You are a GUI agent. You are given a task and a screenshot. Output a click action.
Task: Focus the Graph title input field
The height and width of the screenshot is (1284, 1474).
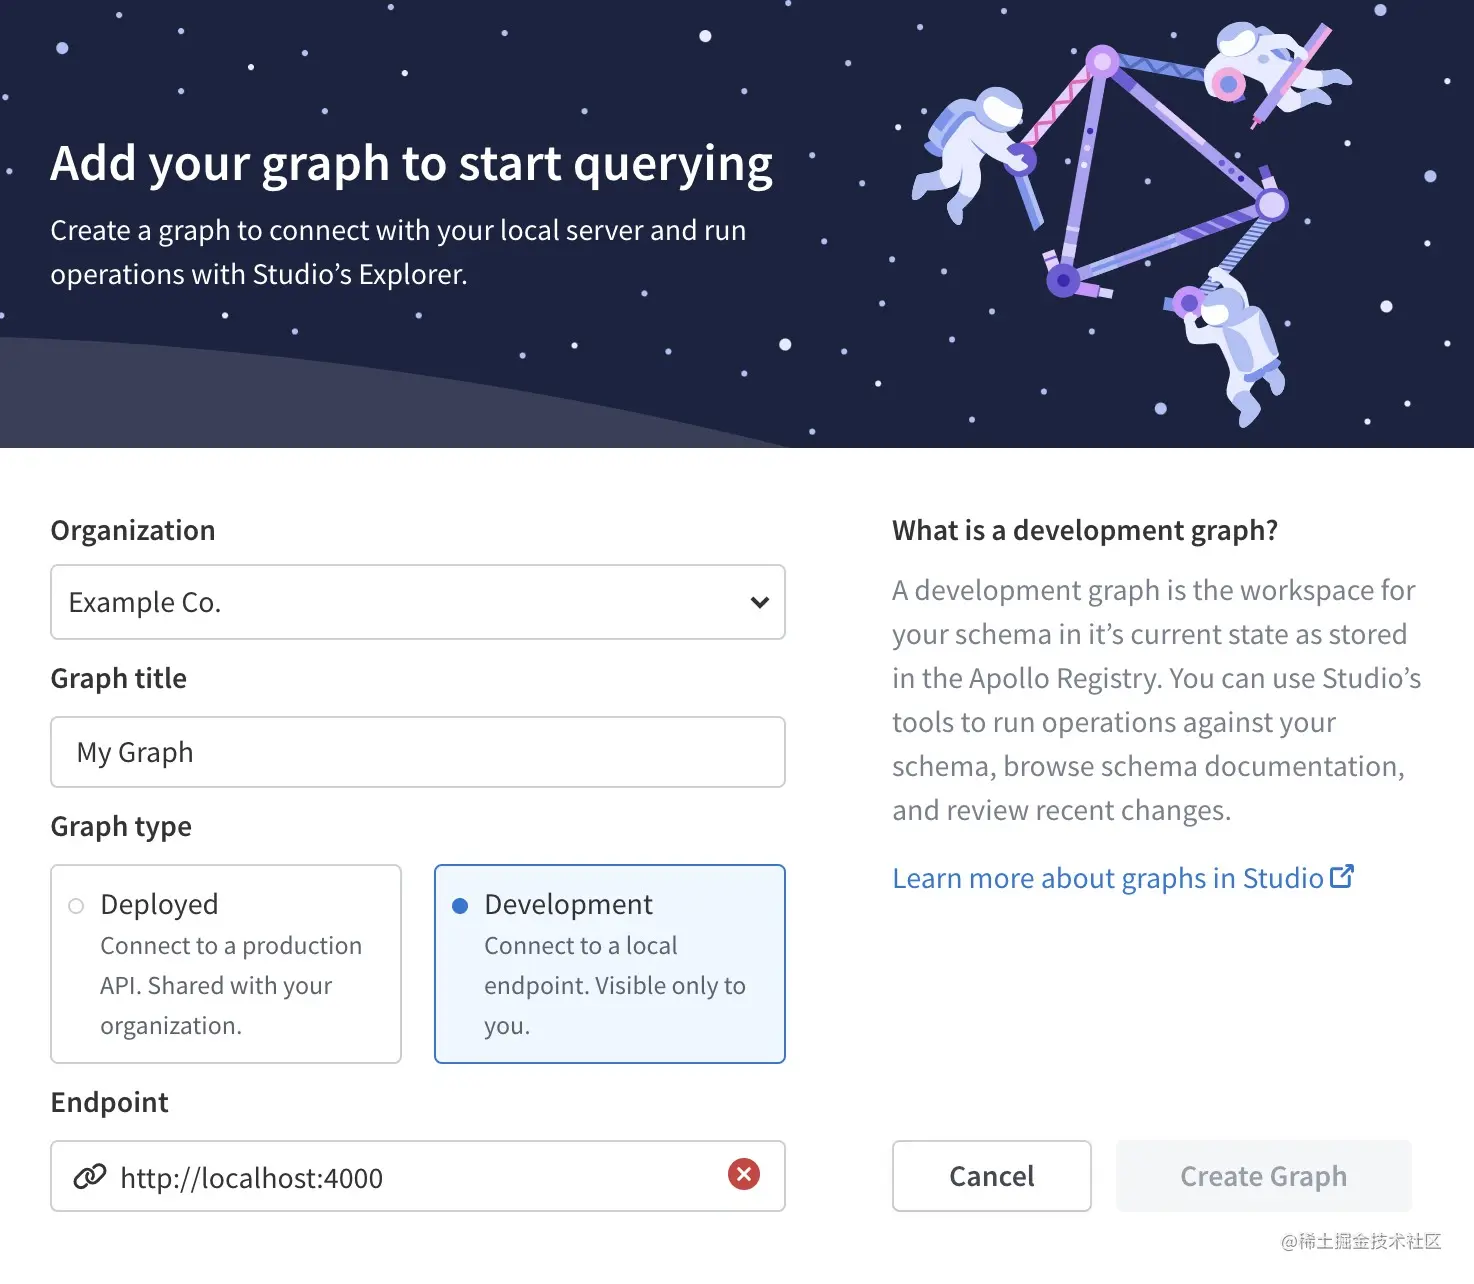(x=418, y=752)
